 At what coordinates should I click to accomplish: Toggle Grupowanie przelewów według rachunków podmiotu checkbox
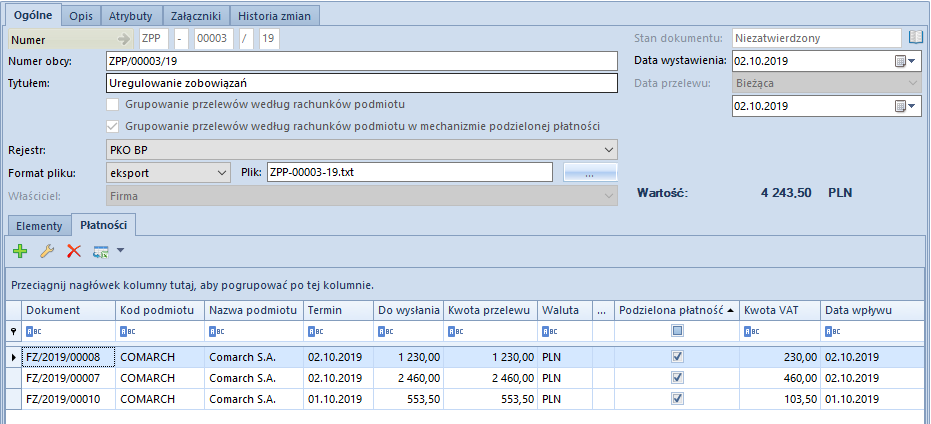(x=112, y=105)
